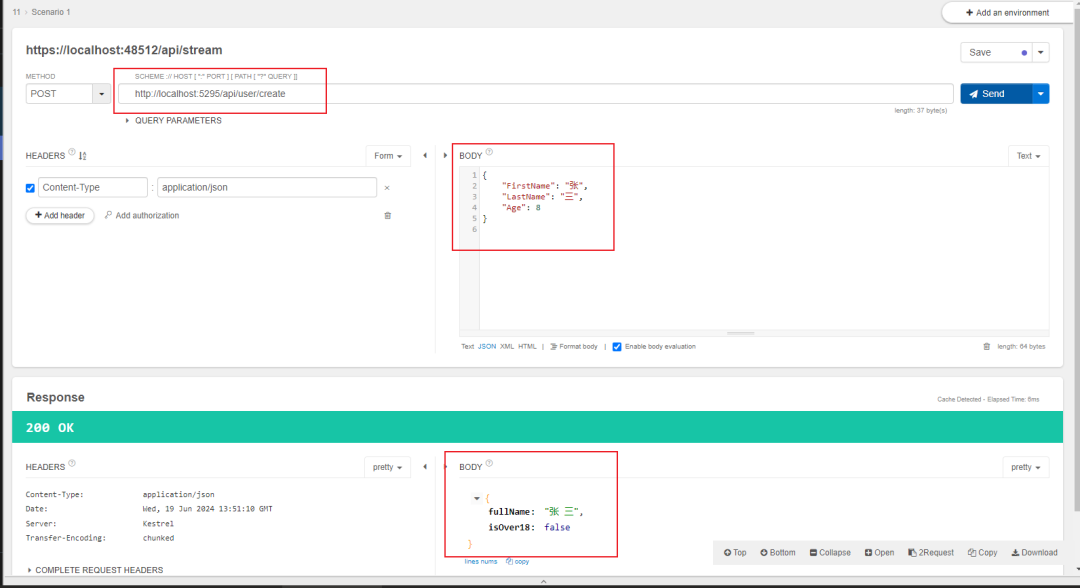Download the response with Download icon
The image size is (1080, 588).
point(1014,552)
